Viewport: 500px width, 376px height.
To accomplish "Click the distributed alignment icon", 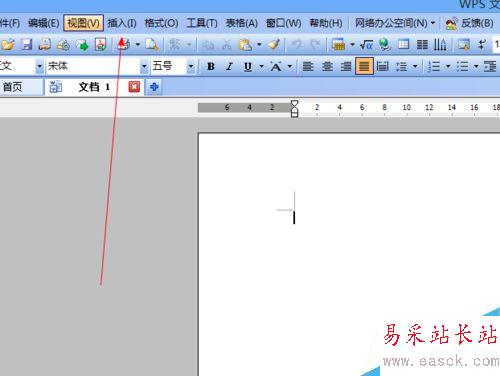I will (x=382, y=66).
